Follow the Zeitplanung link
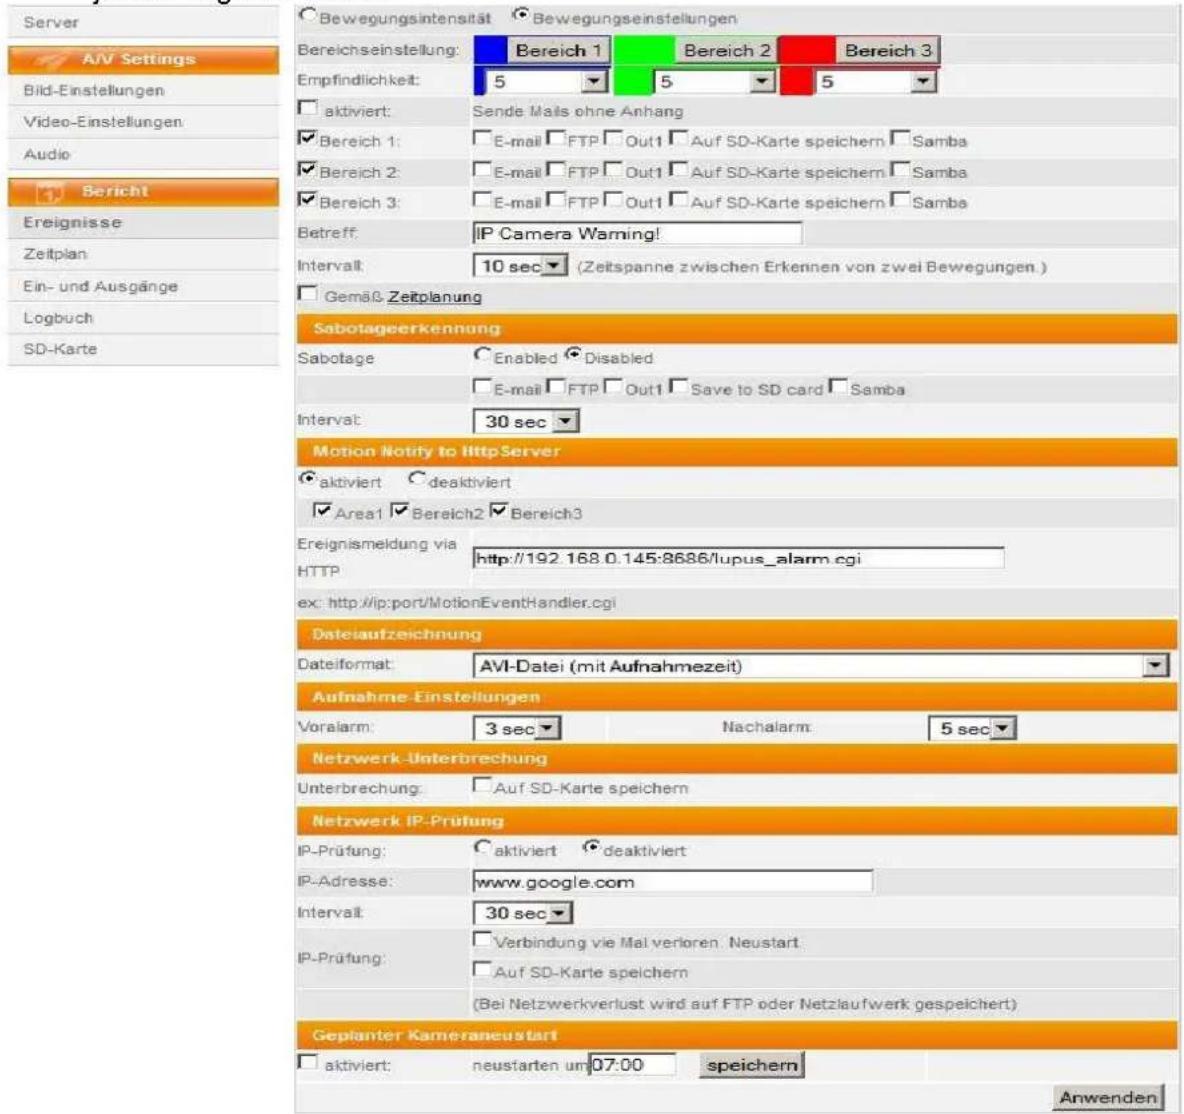1184x1114 pixels. coord(435,297)
